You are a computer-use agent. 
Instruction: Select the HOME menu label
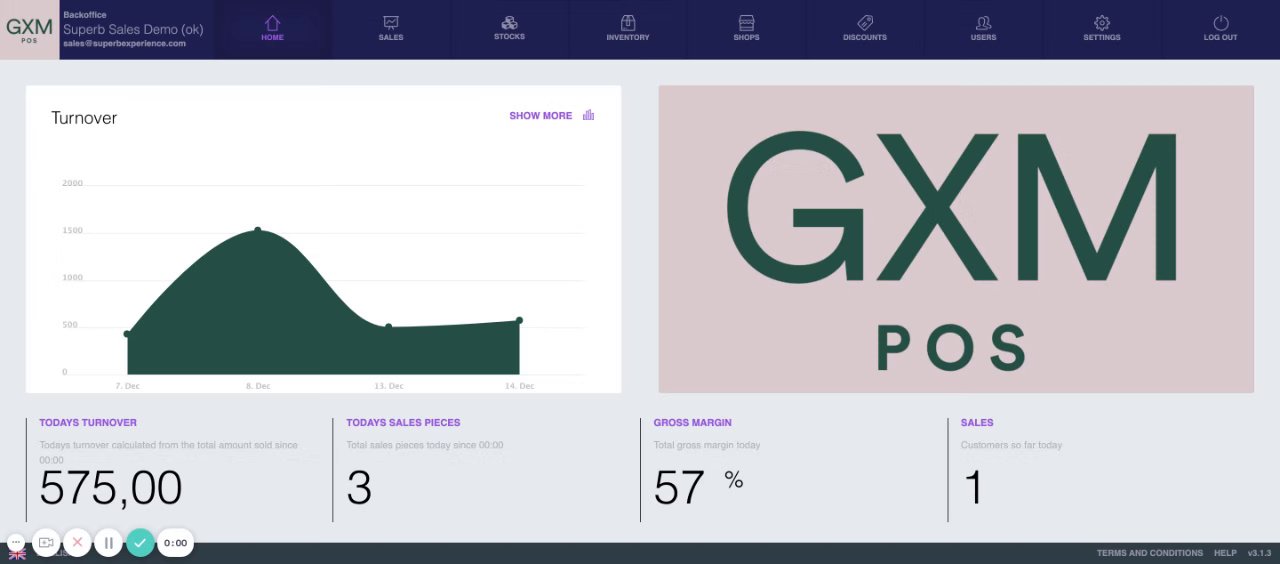272,37
